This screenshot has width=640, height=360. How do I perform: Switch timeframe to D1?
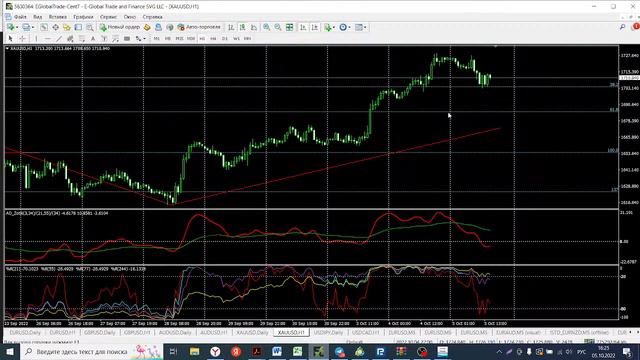tap(224, 38)
